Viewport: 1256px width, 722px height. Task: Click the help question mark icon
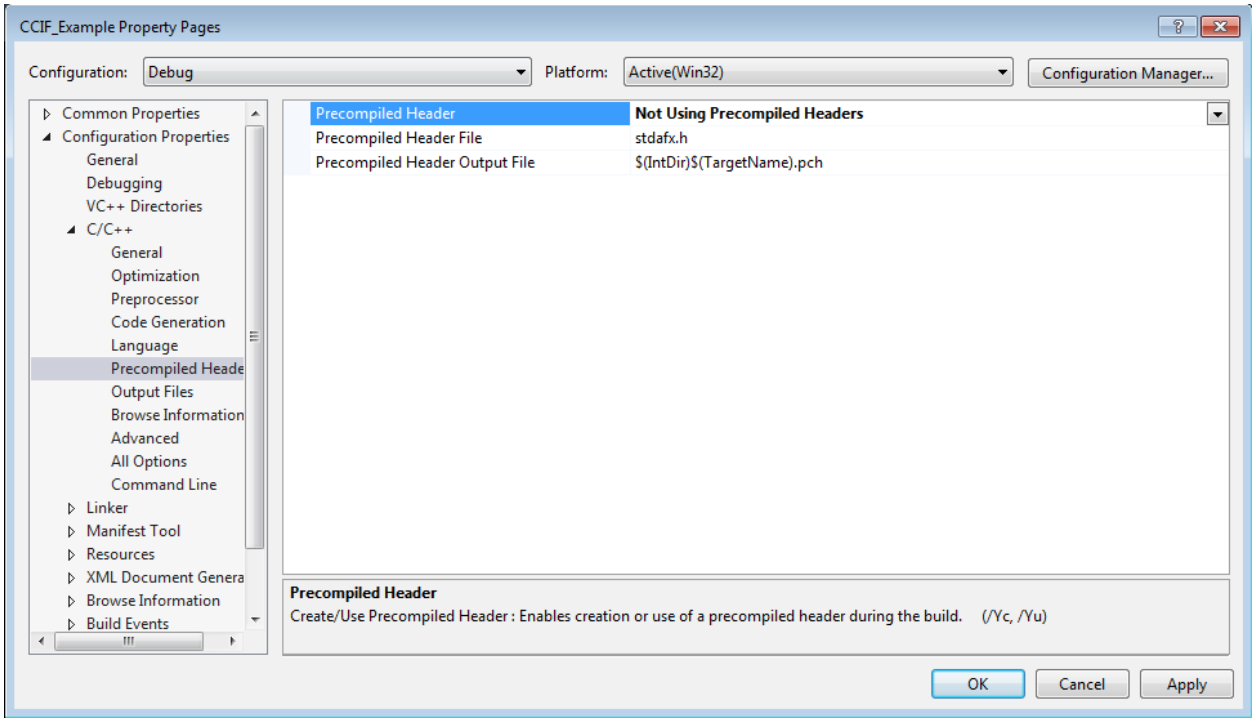(x=1179, y=27)
